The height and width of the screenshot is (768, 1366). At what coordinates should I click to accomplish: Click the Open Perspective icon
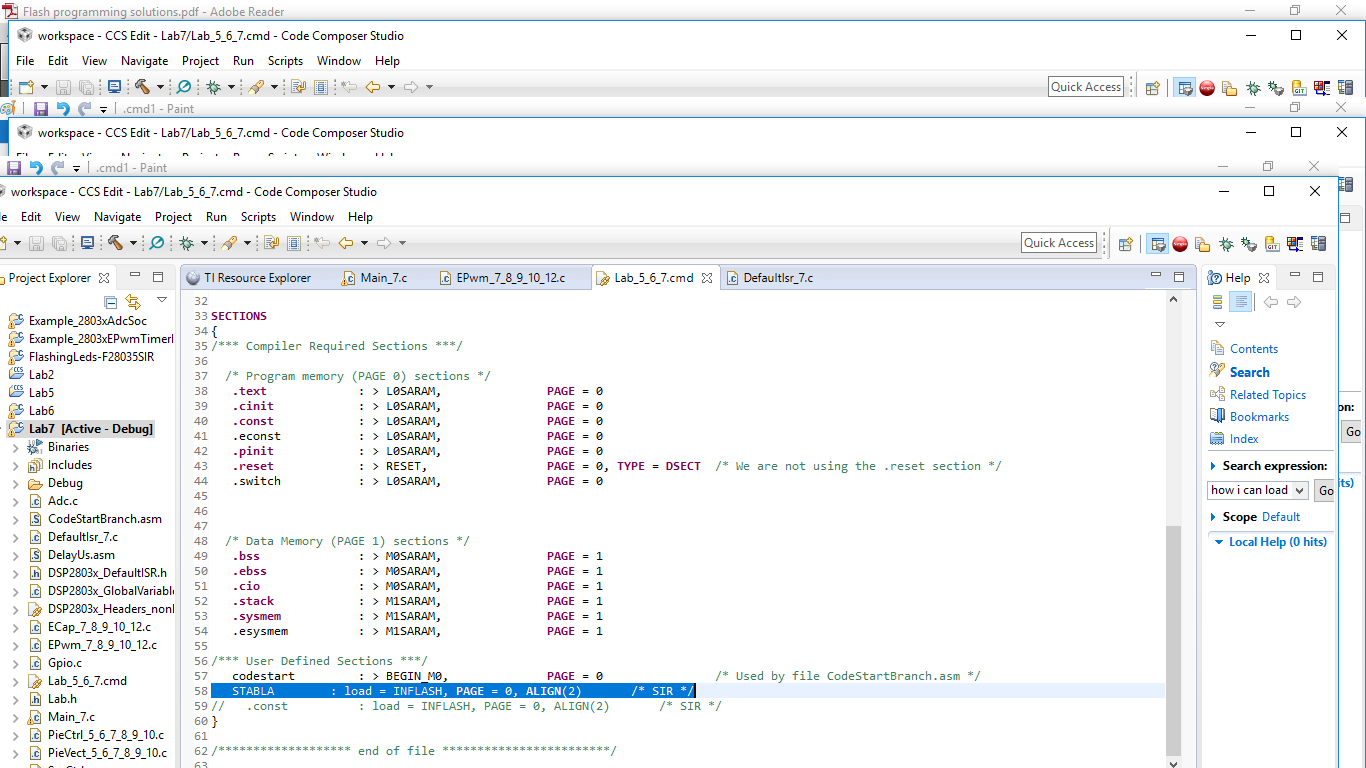click(x=1126, y=244)
